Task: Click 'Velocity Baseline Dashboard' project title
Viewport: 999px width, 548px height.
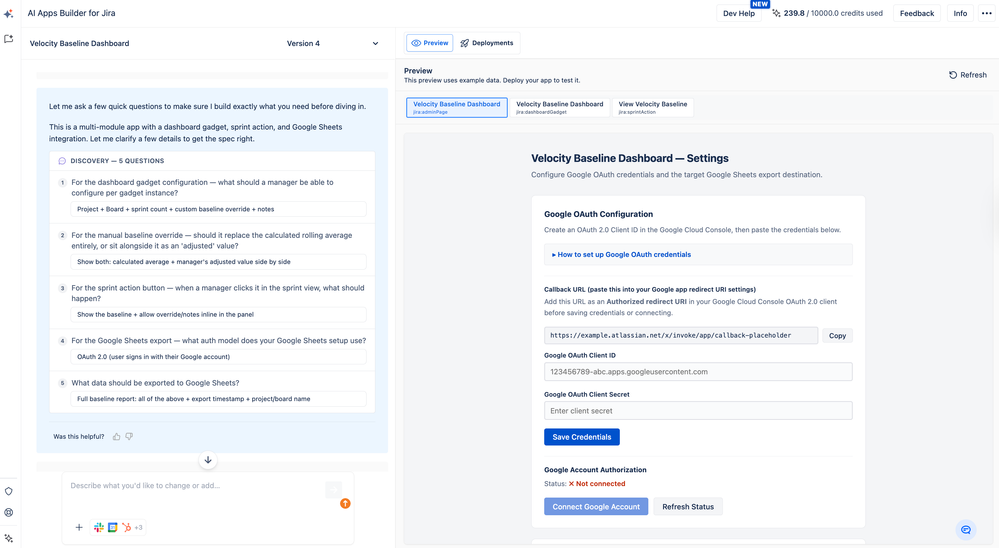Action: [80, 43]
